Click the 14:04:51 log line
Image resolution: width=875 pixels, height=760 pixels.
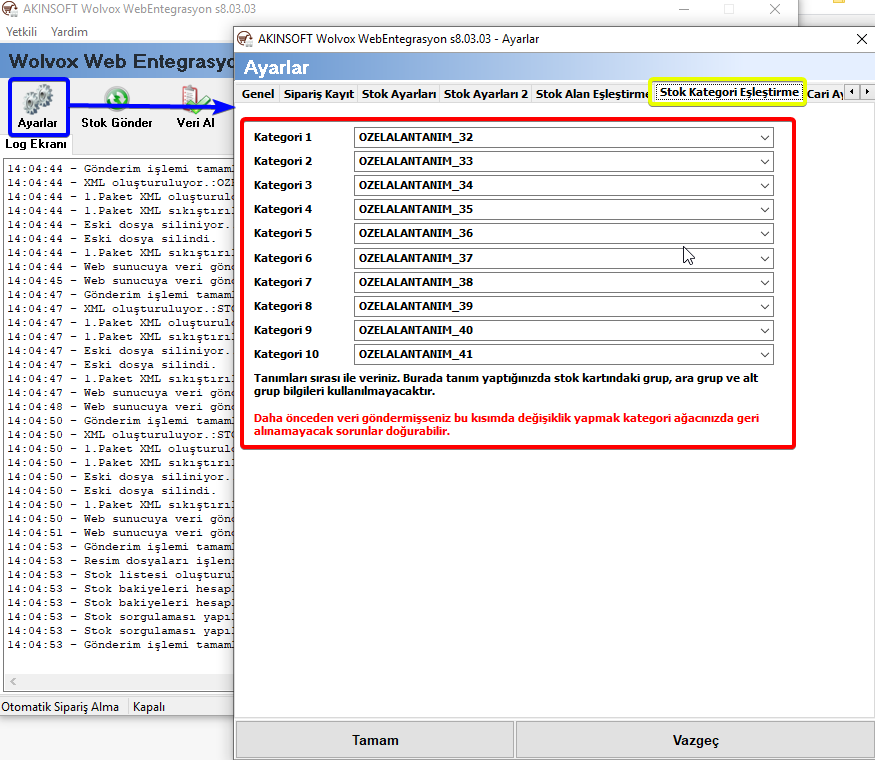point(120,533)
